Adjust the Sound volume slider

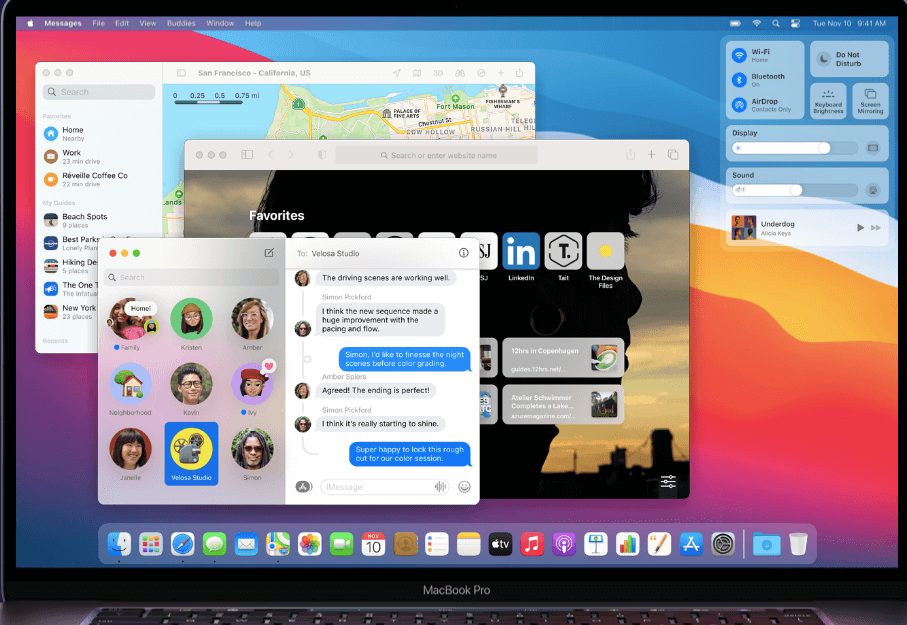pos(795,190)
